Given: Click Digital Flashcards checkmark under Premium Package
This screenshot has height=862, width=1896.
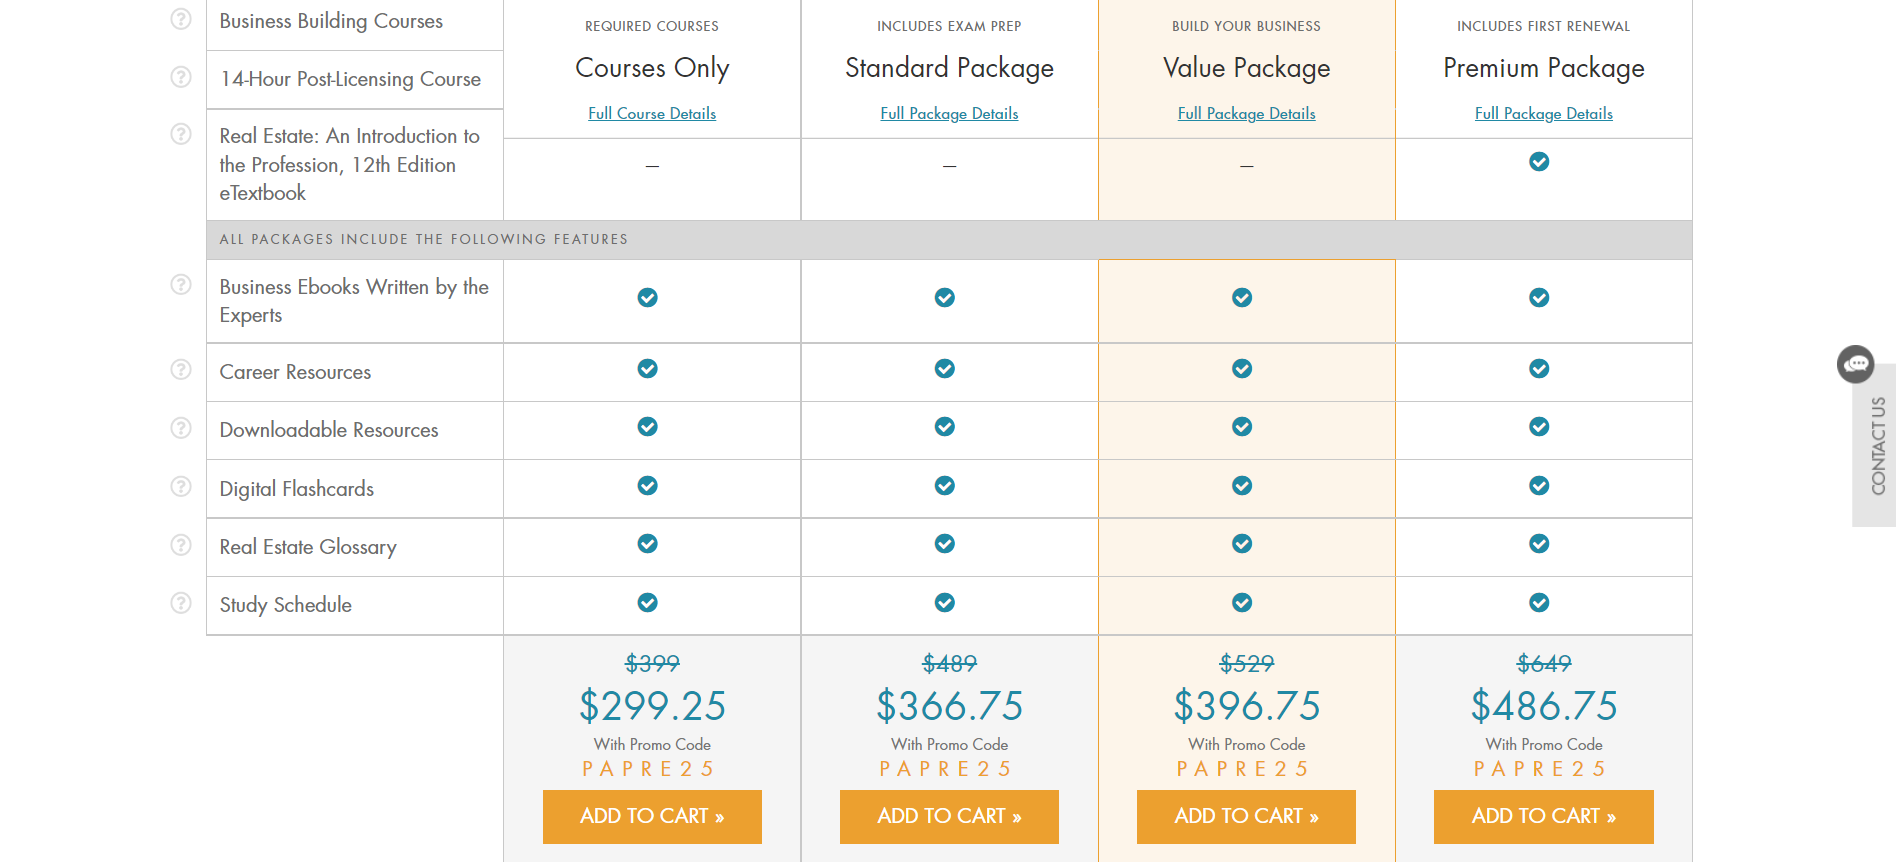Looking at the screenshot, I should (x=1539, y=486).
